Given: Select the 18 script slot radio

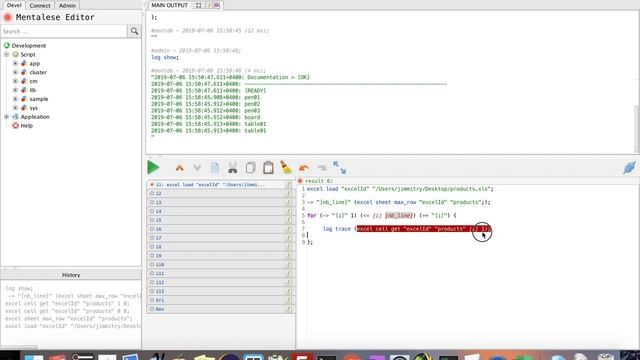Looking at the screenshot, I should pos(152,247).
